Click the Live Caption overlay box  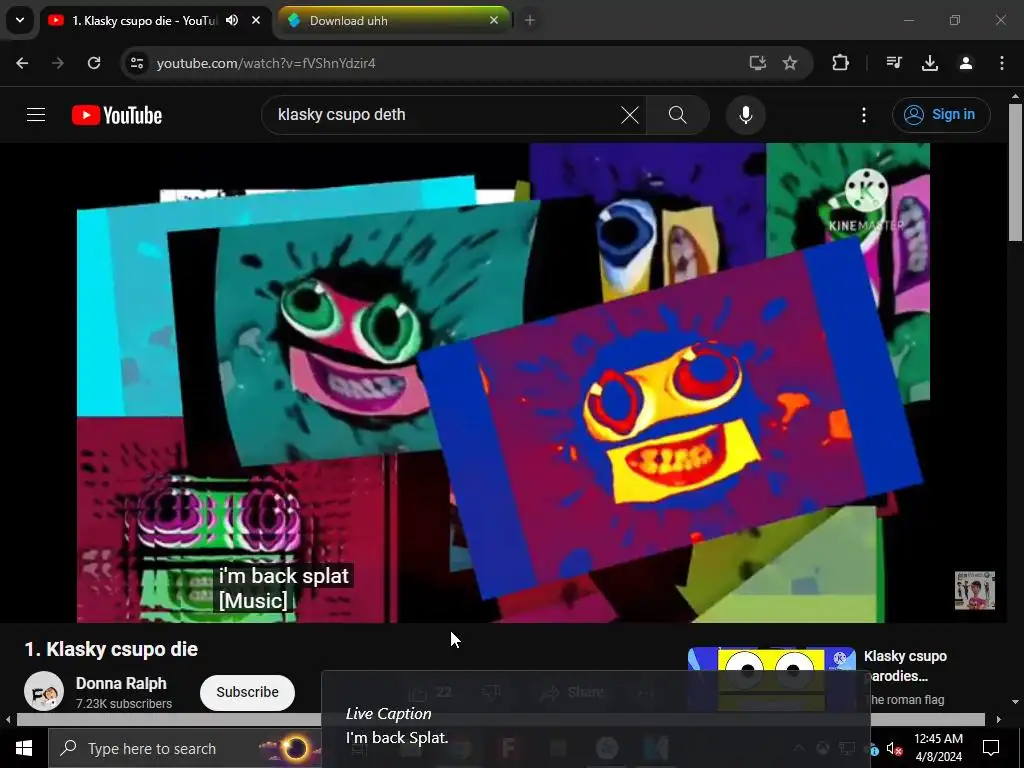pos(596,718)
